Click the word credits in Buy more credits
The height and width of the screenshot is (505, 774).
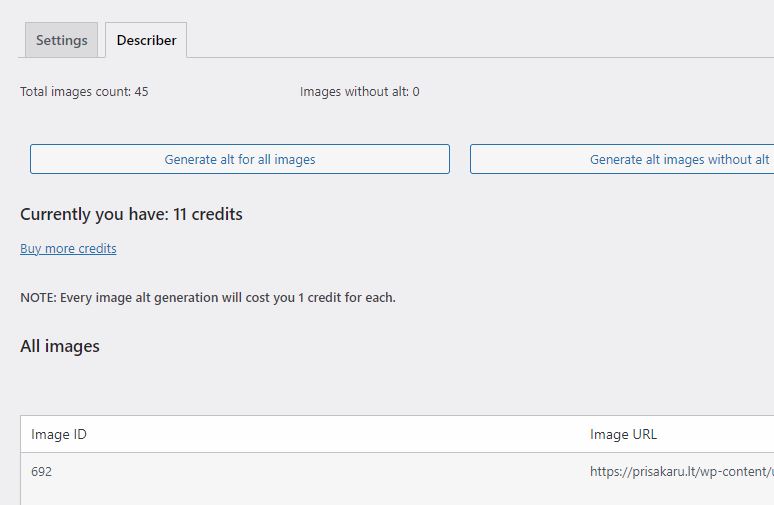point(97,248)
